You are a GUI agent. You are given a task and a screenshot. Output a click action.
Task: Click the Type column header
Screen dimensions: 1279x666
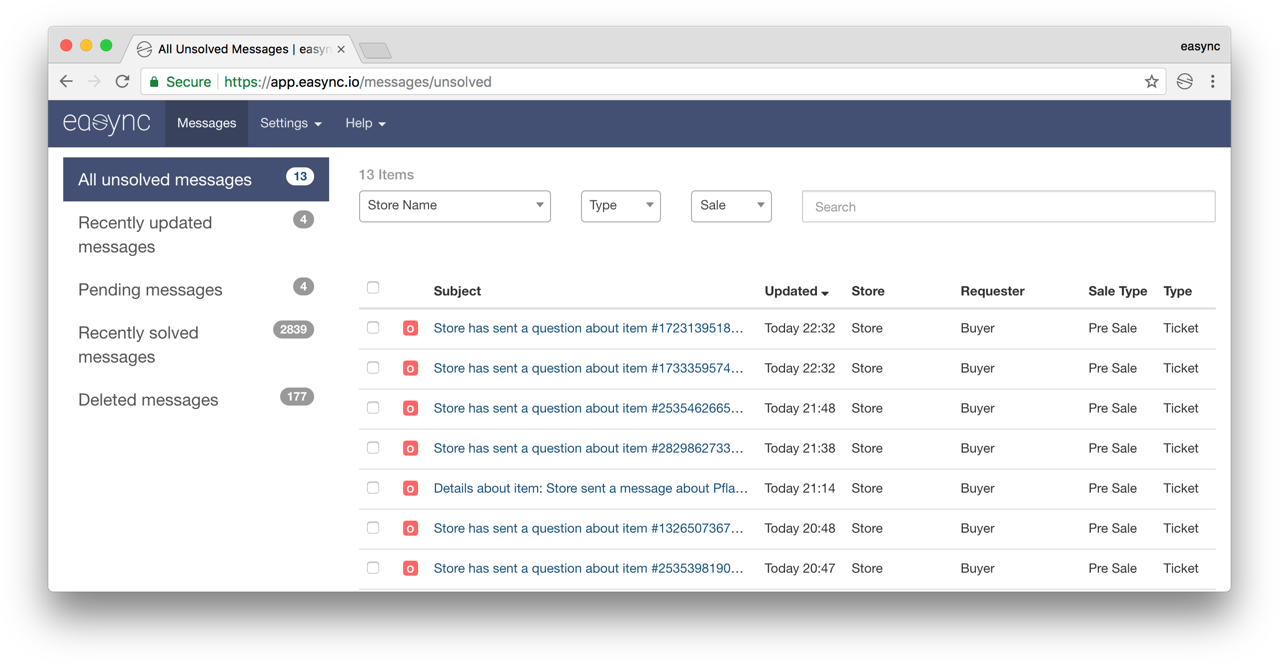pos(1177,291)
